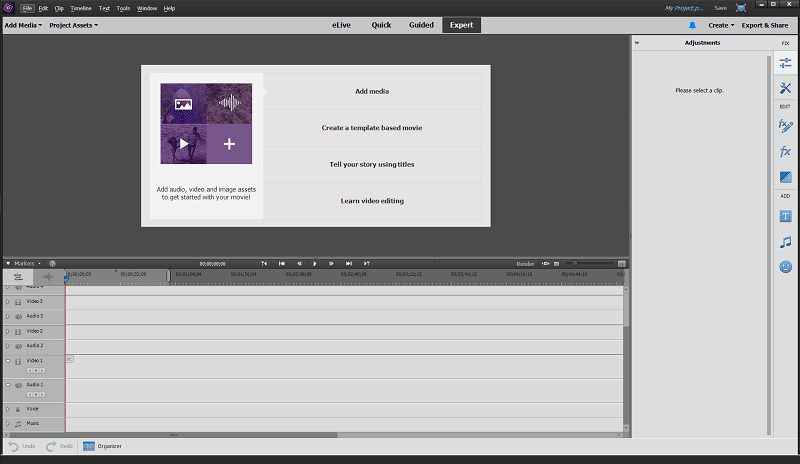Click the timeline zoom slider handle
Screen dimensions: 800x464
coord(574,263)
